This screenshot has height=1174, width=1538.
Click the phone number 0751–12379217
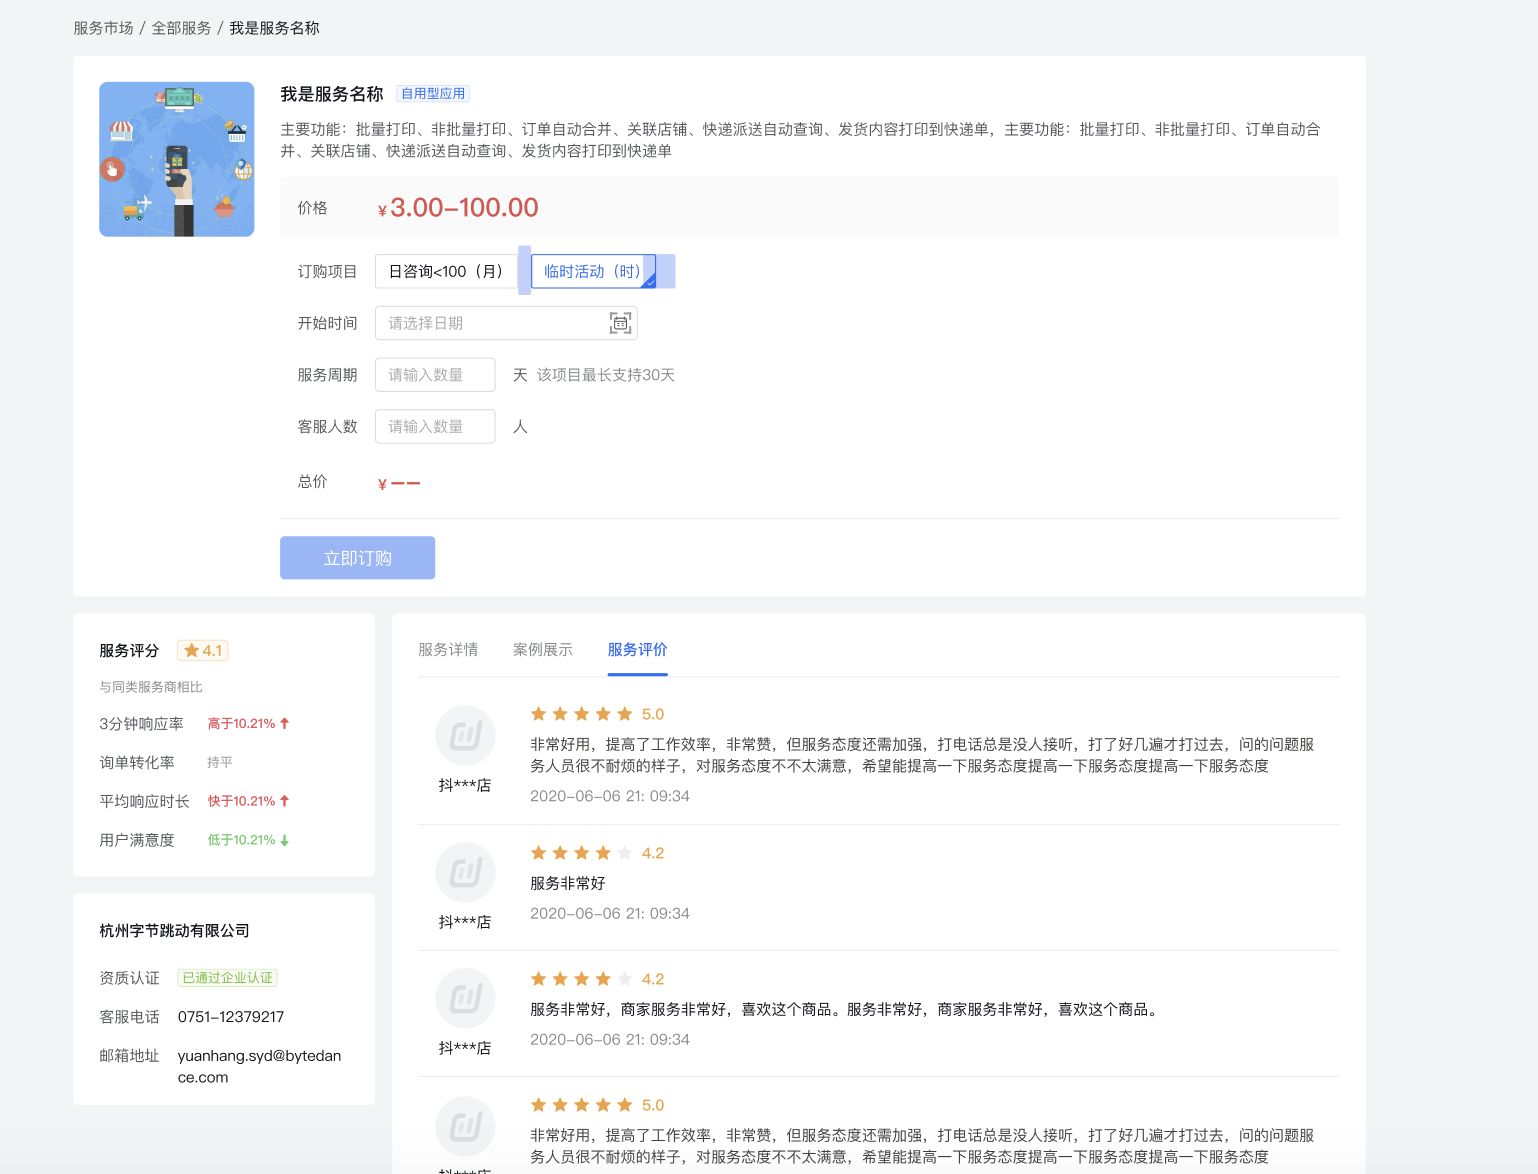pos(231,1017)
